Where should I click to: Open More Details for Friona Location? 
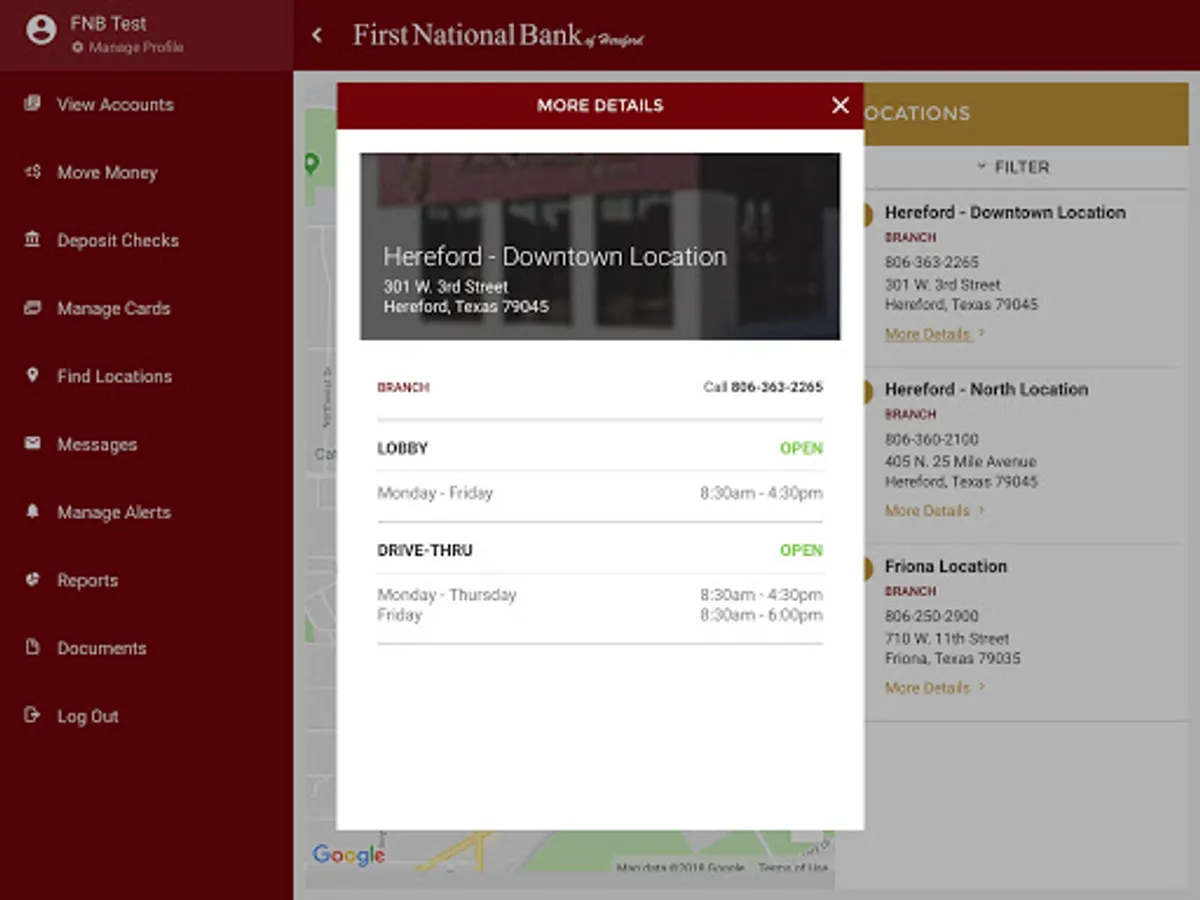pos(935,688)
